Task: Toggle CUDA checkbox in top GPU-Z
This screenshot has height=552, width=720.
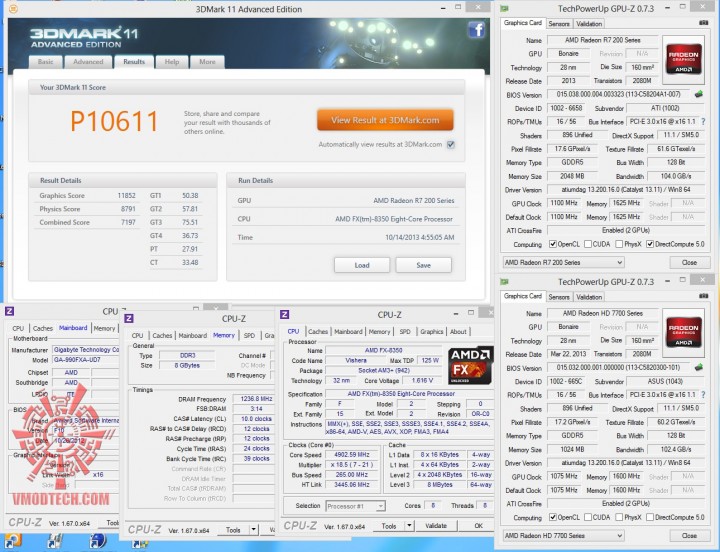Action: [x=588, y=244]
